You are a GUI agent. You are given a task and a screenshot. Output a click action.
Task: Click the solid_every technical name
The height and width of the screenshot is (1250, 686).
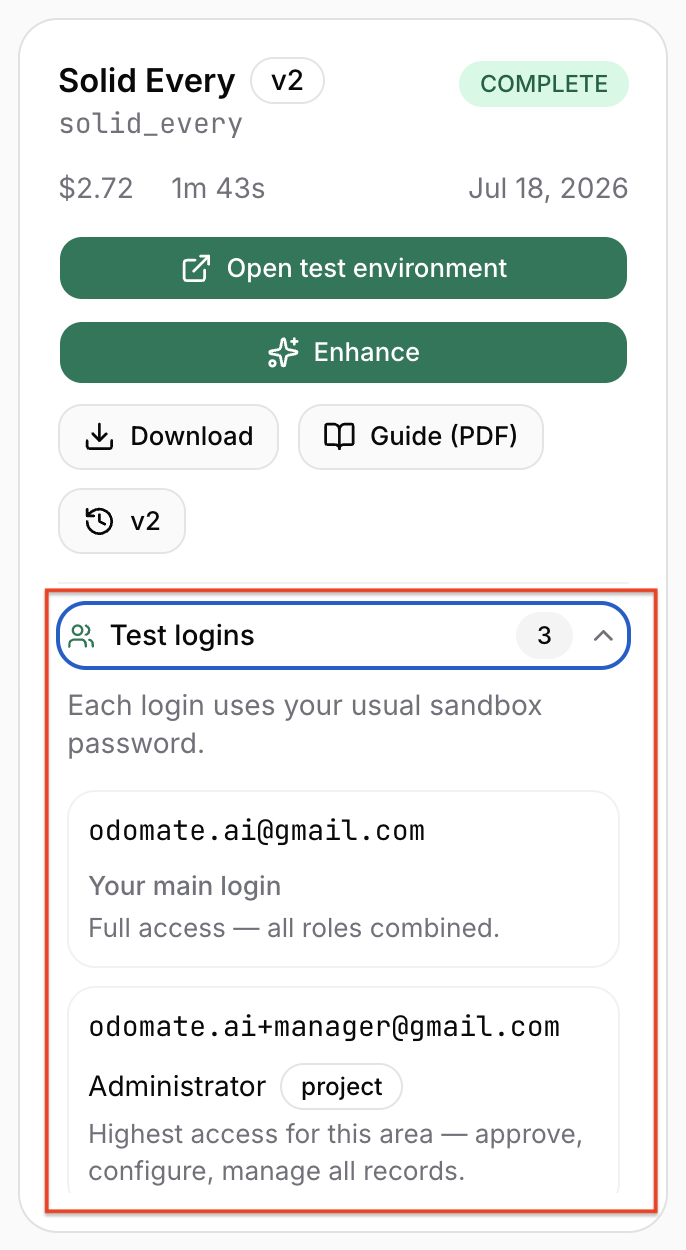pyautogui.click(x=151, y=125)
